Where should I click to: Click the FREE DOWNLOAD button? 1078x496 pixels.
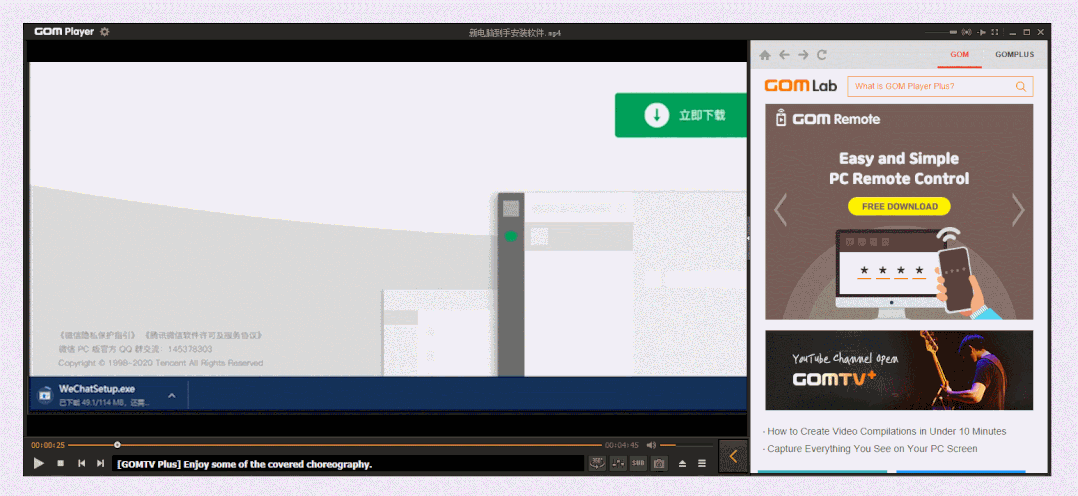[x=899, y=206]
